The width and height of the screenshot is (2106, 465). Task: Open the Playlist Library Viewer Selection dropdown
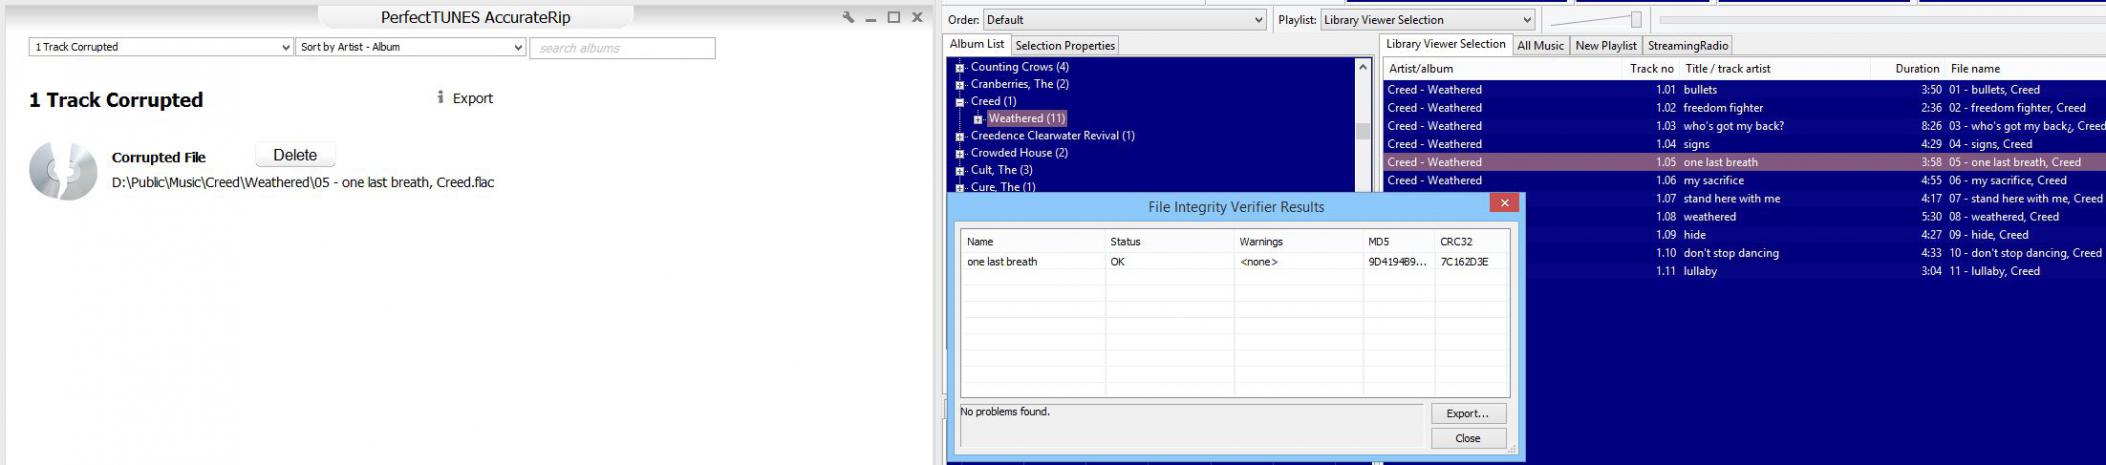[1427, 20]
